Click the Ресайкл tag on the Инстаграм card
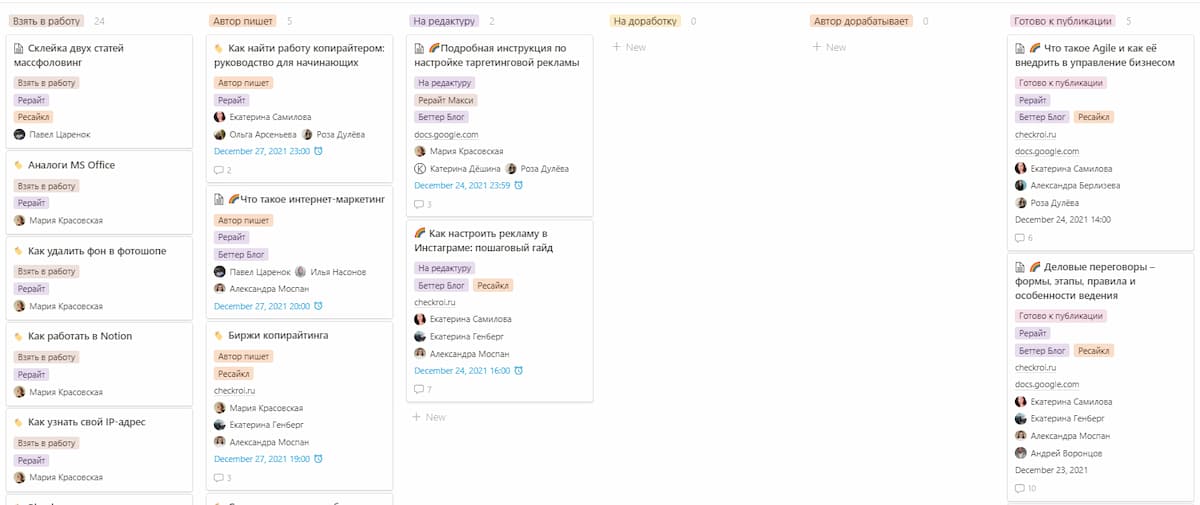Screen dimensions: 1200x505 pos(492,285)
